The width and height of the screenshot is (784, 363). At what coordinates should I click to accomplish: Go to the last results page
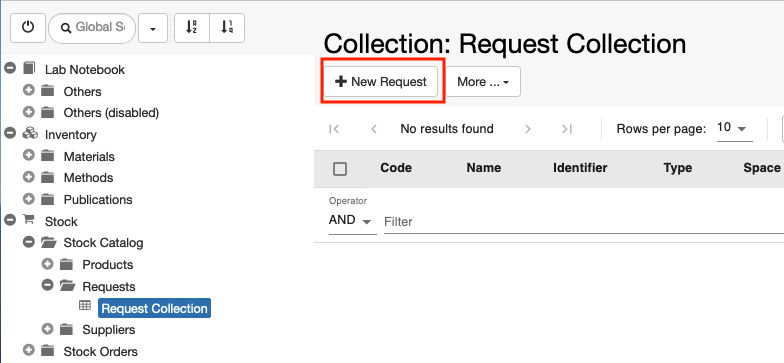(x=566, y=129)
